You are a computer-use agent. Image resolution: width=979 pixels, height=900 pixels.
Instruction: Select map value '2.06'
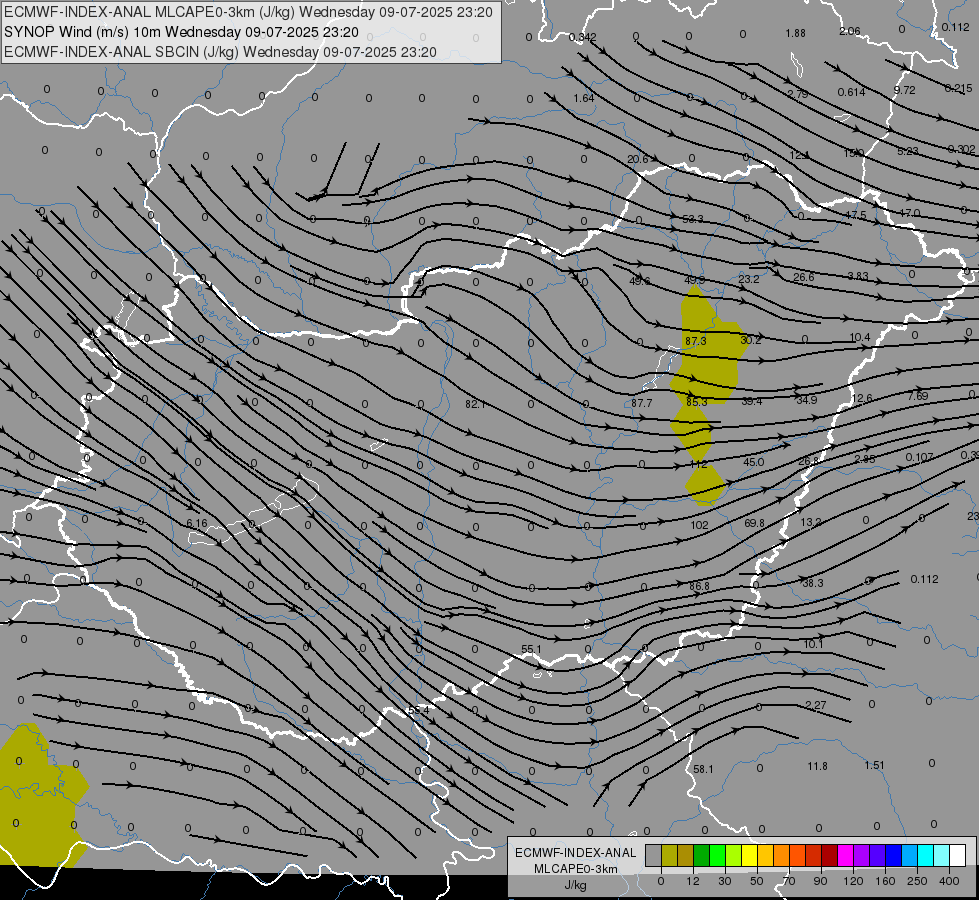click(850, 31)
